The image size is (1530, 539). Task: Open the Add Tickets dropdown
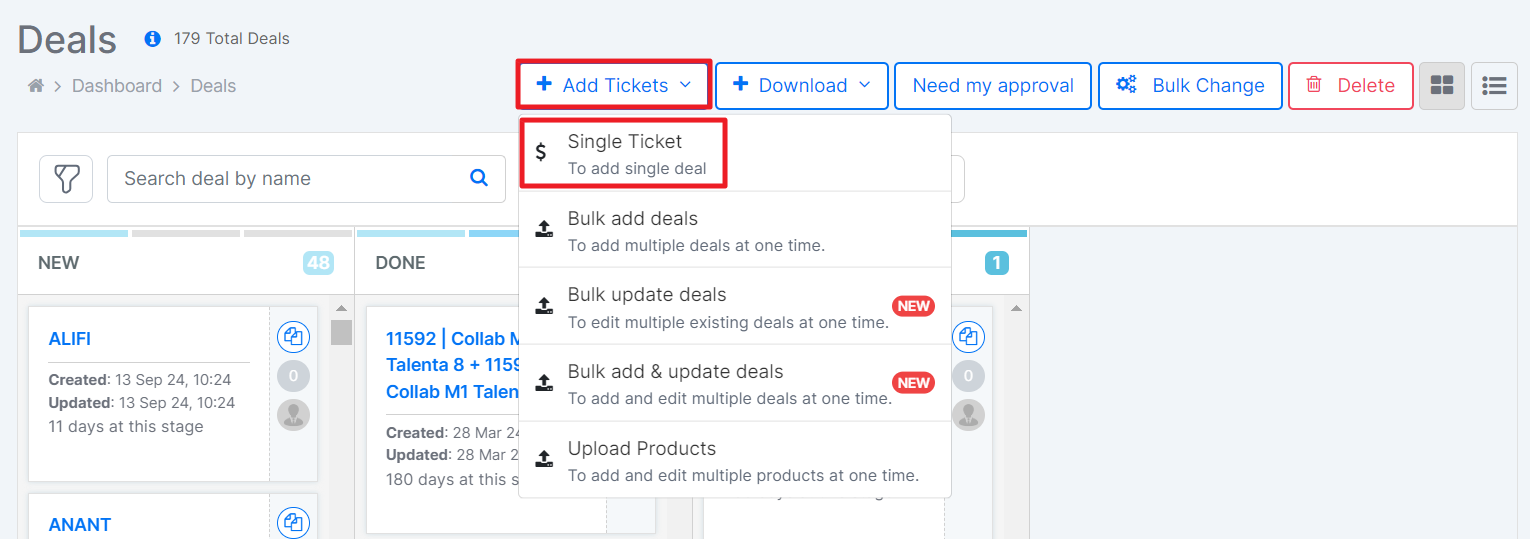[x=614, y=85]
